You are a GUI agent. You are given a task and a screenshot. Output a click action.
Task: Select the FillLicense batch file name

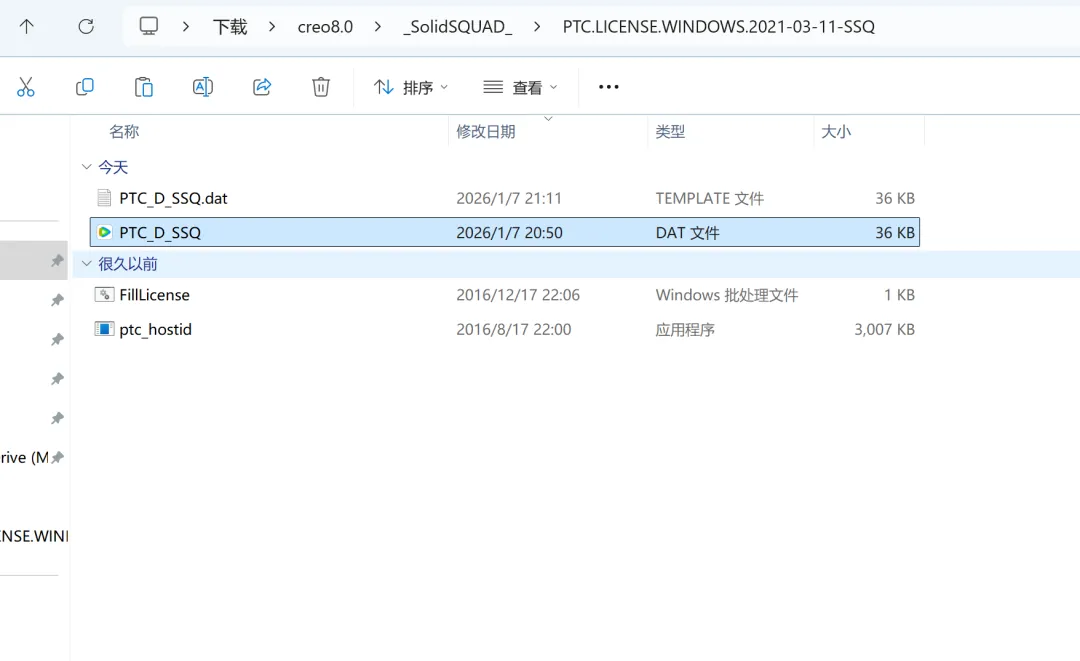click(x=154, y=295)
